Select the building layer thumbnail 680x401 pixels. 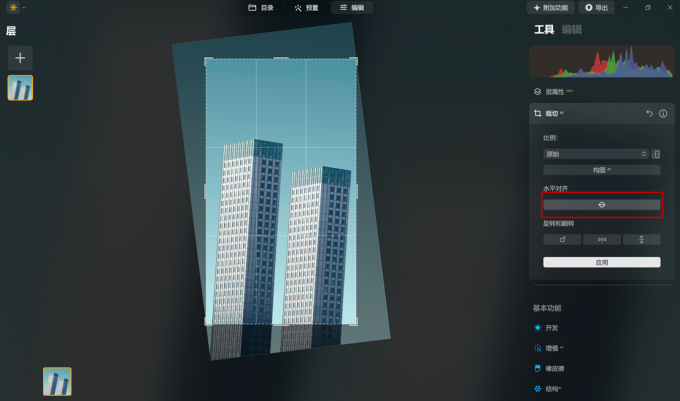[x=20, y=88]
